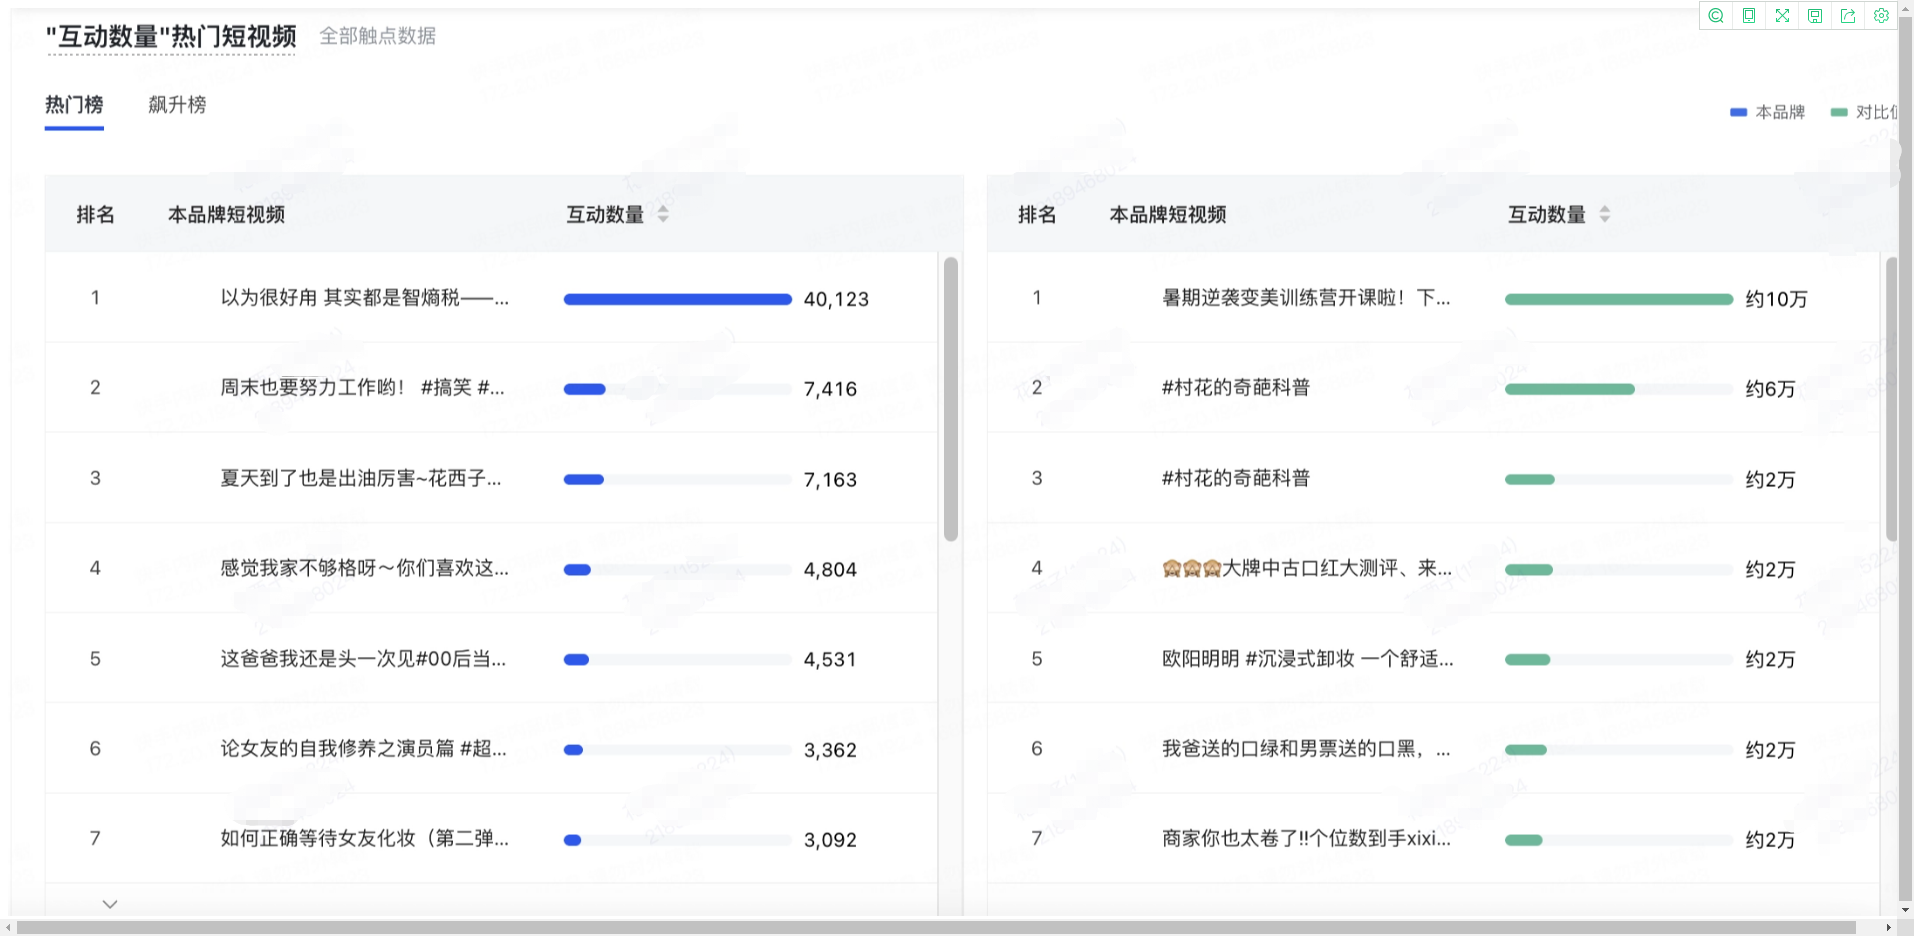Click the green bar for 约10万

(1619, 299)
